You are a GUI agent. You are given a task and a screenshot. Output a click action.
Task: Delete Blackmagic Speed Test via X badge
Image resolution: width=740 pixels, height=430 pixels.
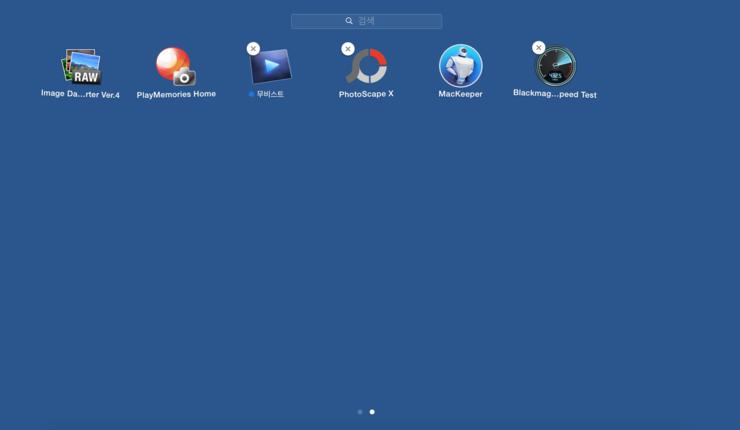point(538,48)
